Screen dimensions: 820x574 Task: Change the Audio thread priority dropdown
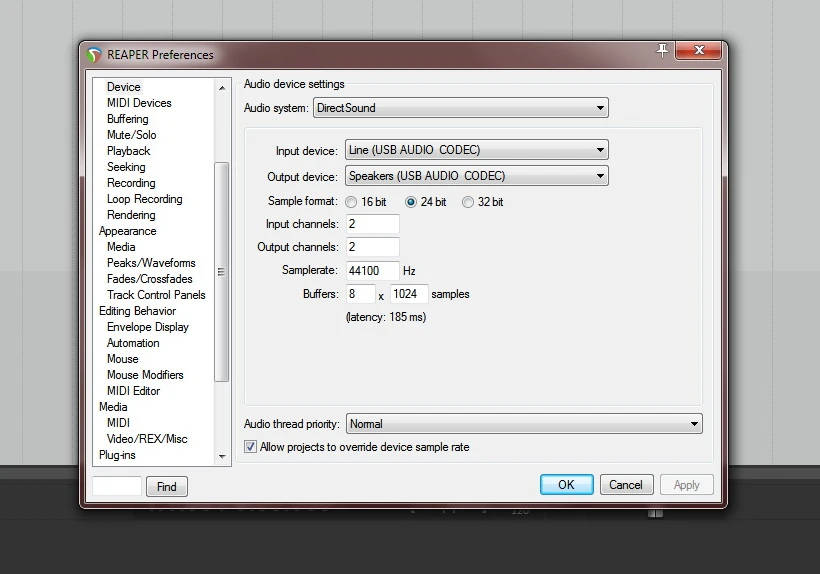click(x=523, y=424)
